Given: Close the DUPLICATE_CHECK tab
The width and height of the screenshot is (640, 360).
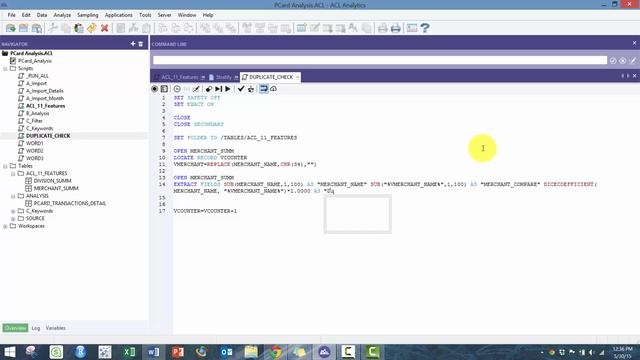Looking at the screenshot, I should click(297, 77).
